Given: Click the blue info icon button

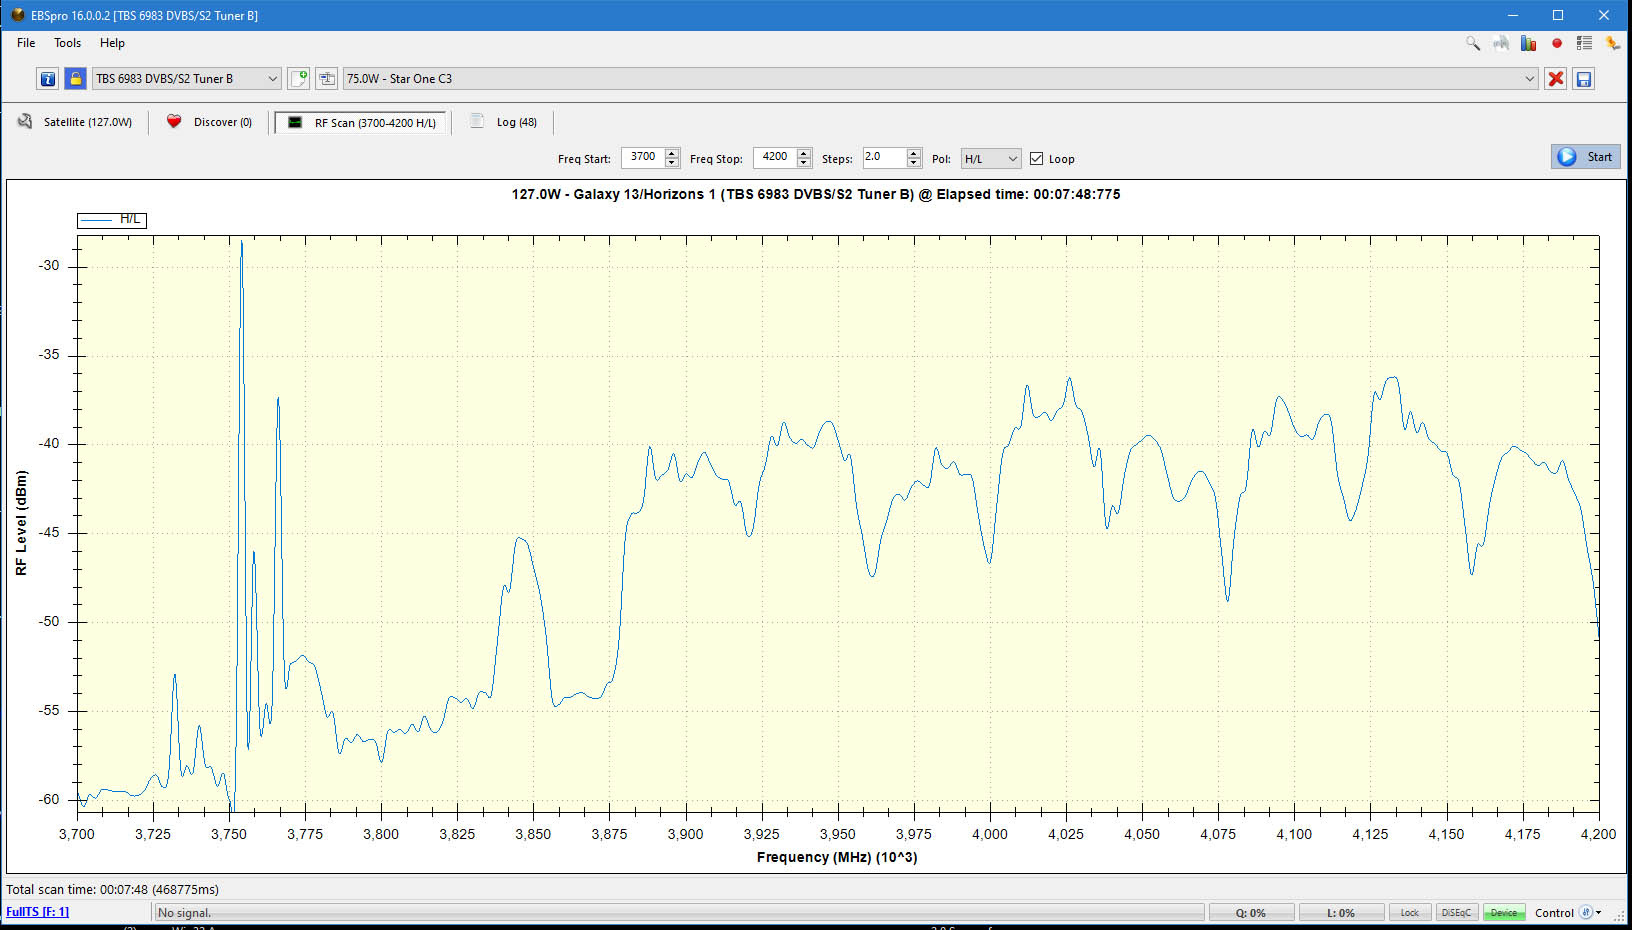Looking at the screenshot, I should click(x=47, y=79).
